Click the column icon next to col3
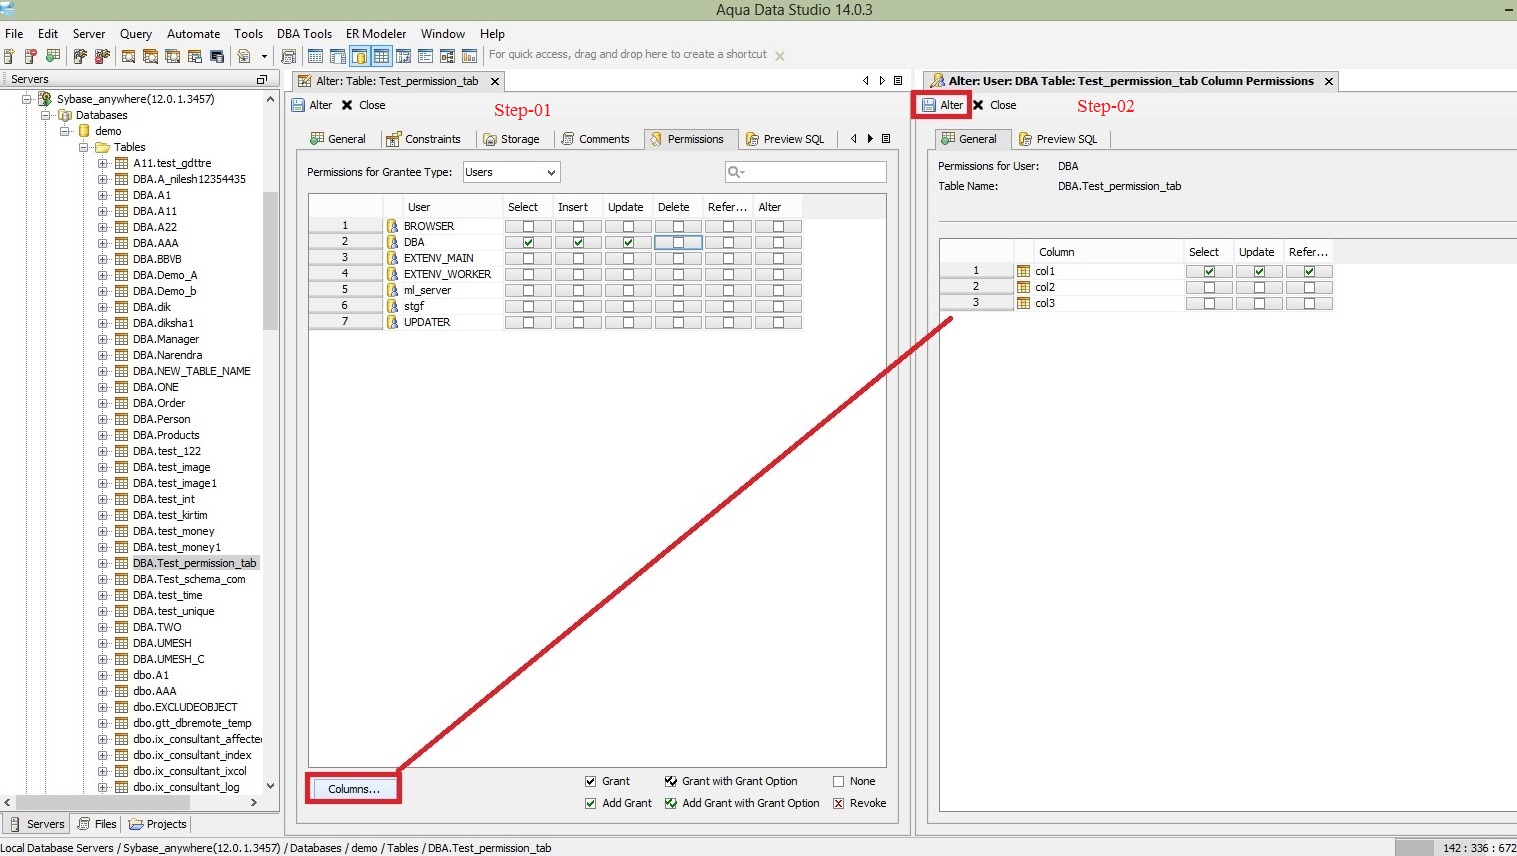This screenshot has width=1517, height=856. click(1023, 303)
